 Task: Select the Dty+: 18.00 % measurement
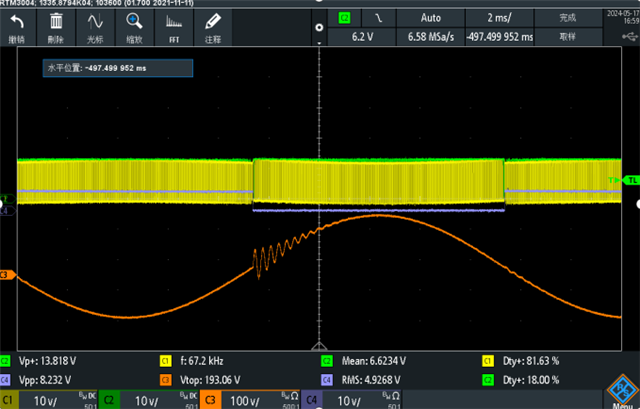(x=531, y=380)
